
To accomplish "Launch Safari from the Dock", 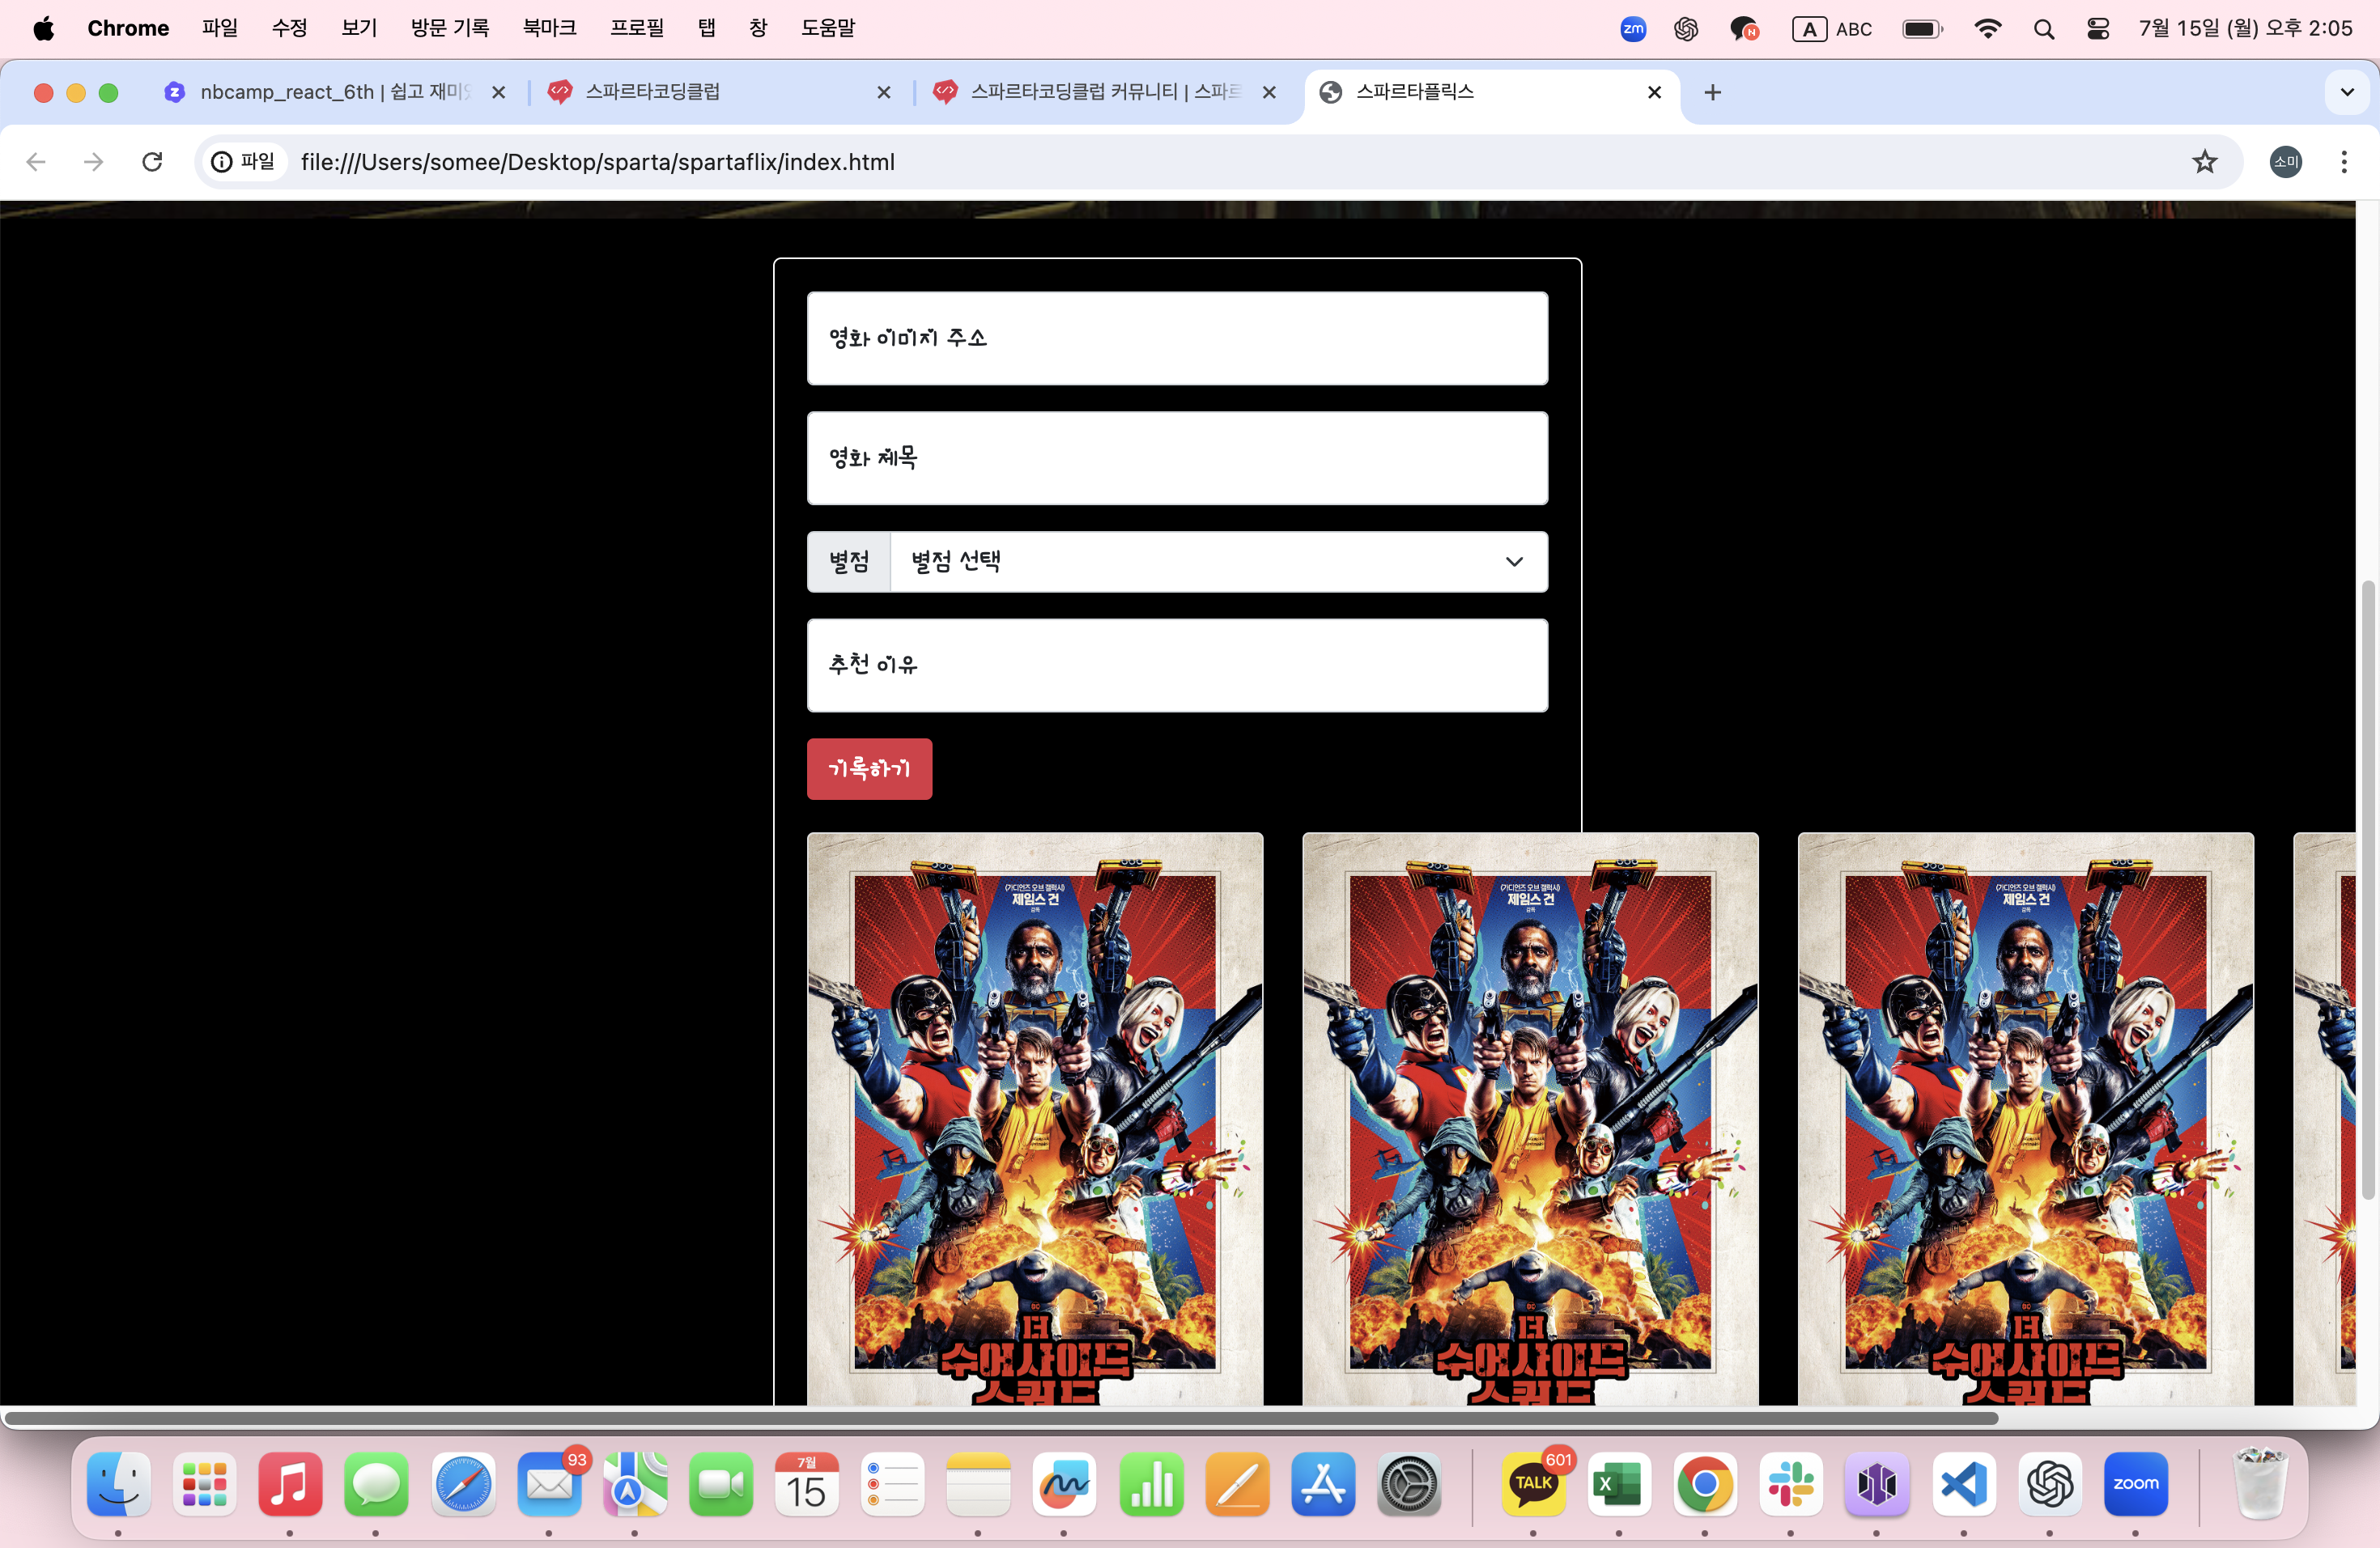I will coord(463,1484).
